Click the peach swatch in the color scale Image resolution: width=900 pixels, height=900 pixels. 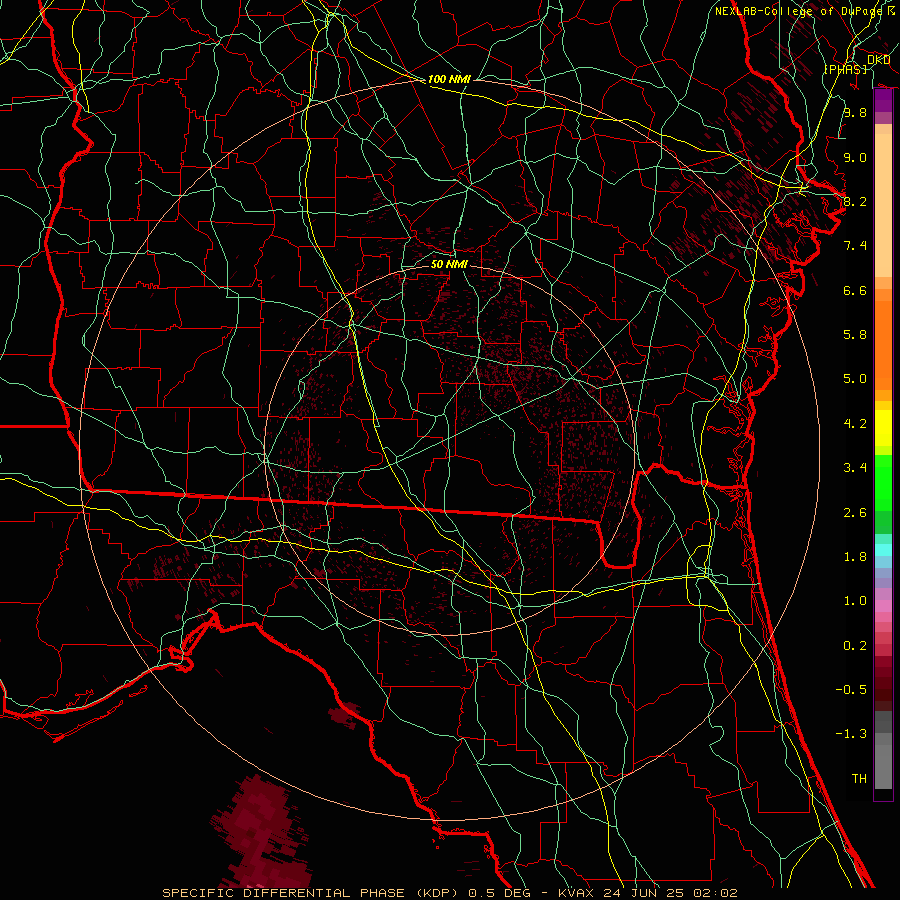tap(883, 205)
